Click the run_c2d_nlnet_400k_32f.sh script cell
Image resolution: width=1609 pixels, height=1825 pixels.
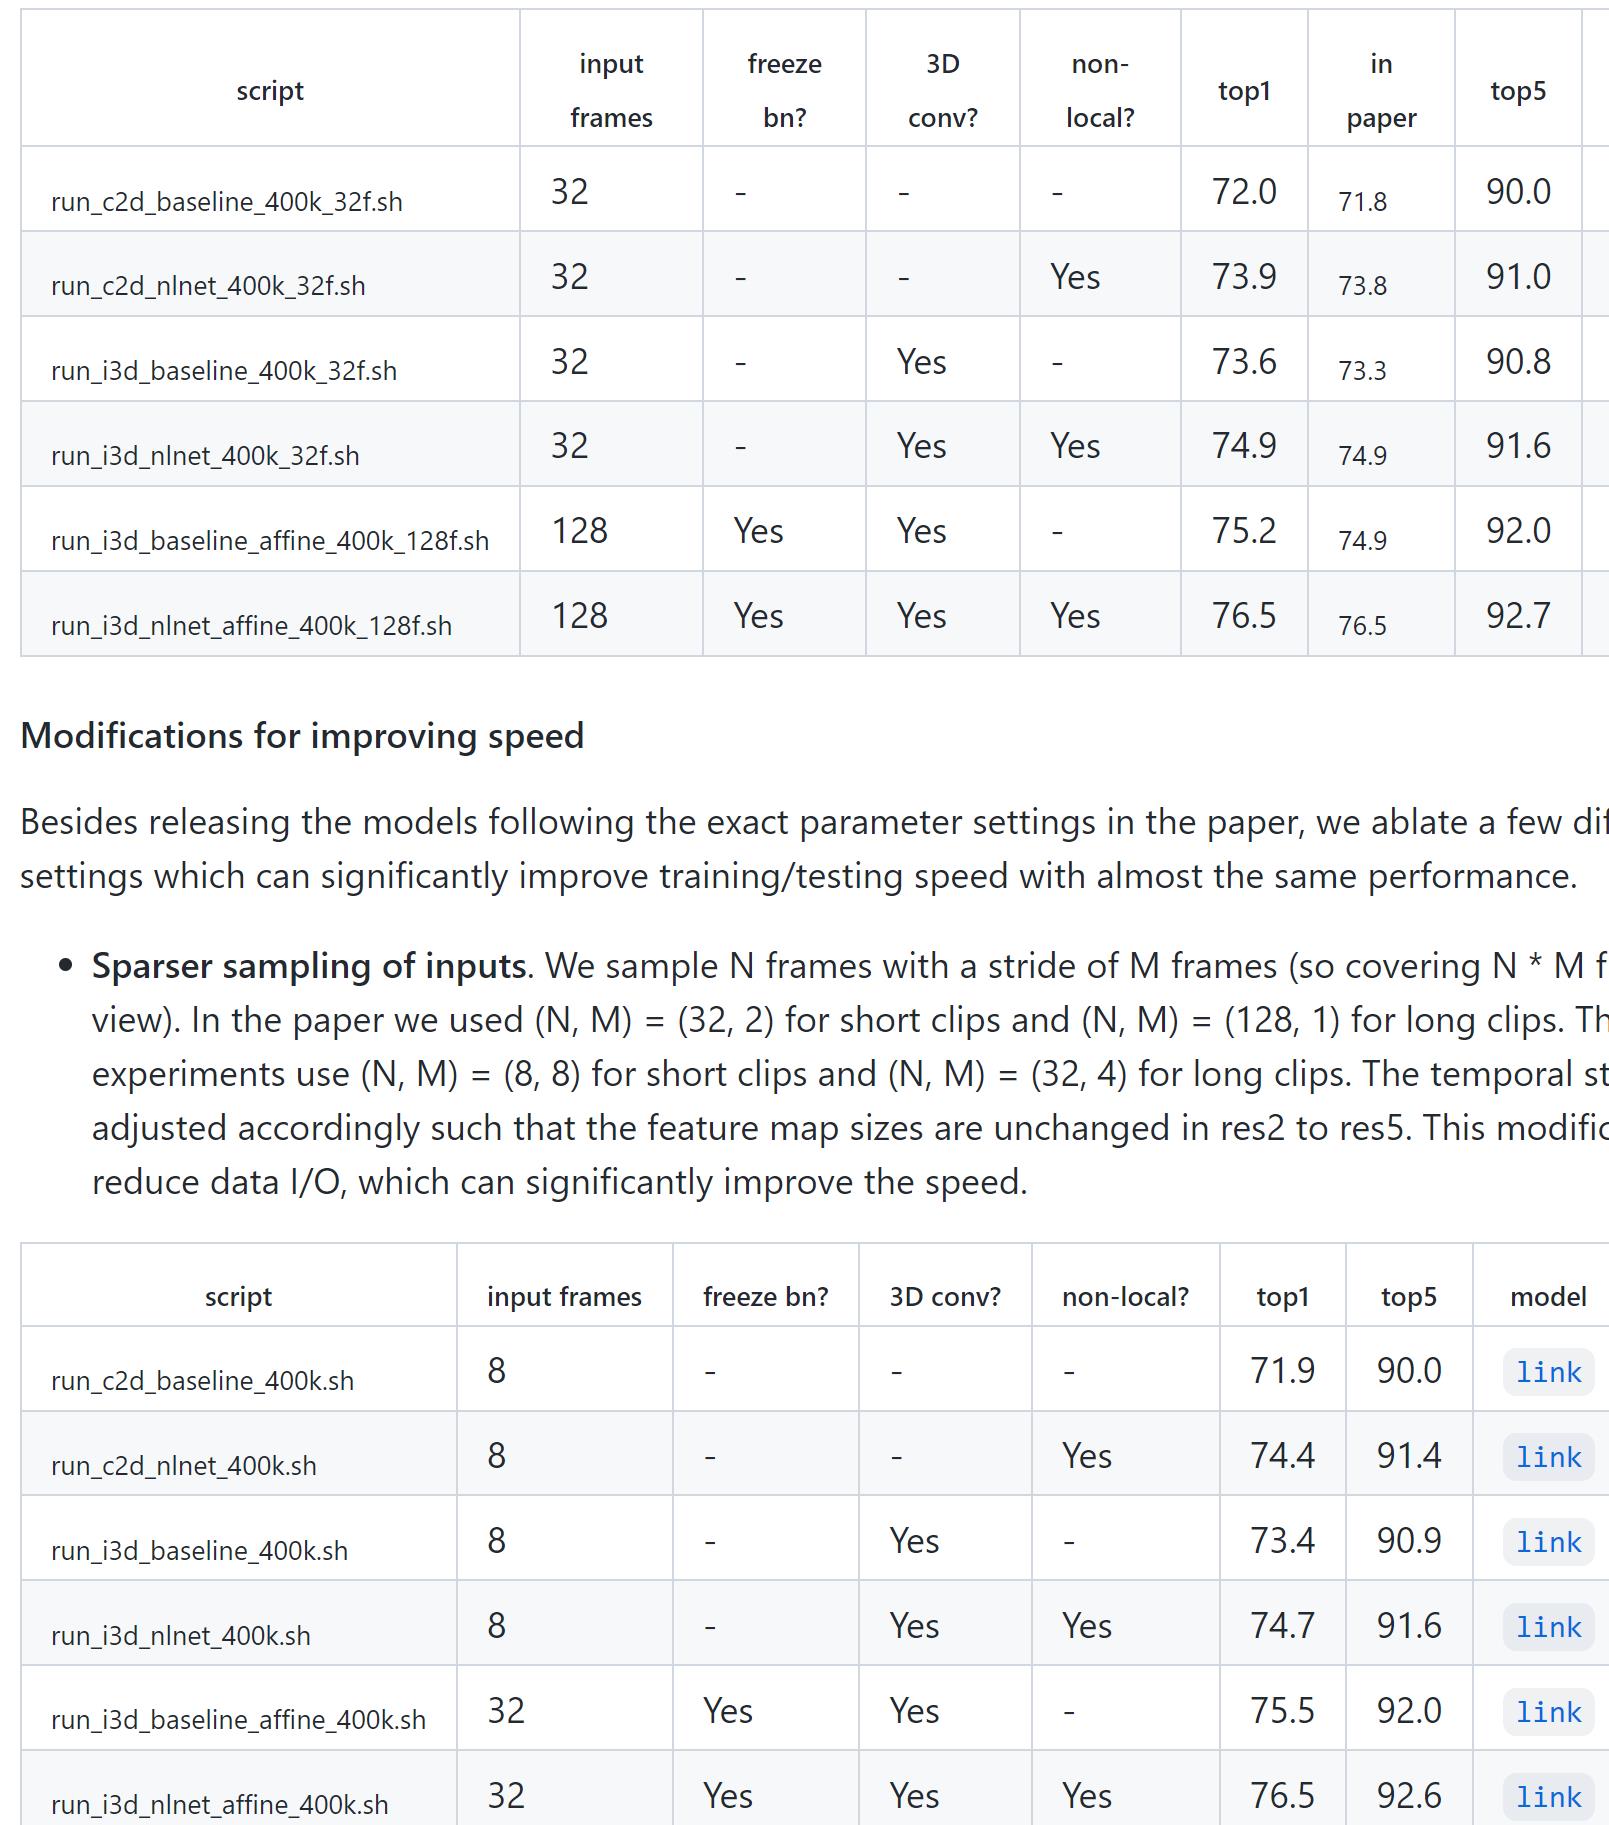pyautogui.click(x=208, y=286)
